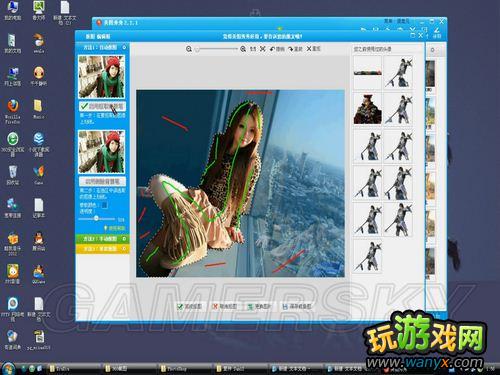Click the zoom in magnifier icon
Screen dimensions: 500x375
click(x=243, y=49)
